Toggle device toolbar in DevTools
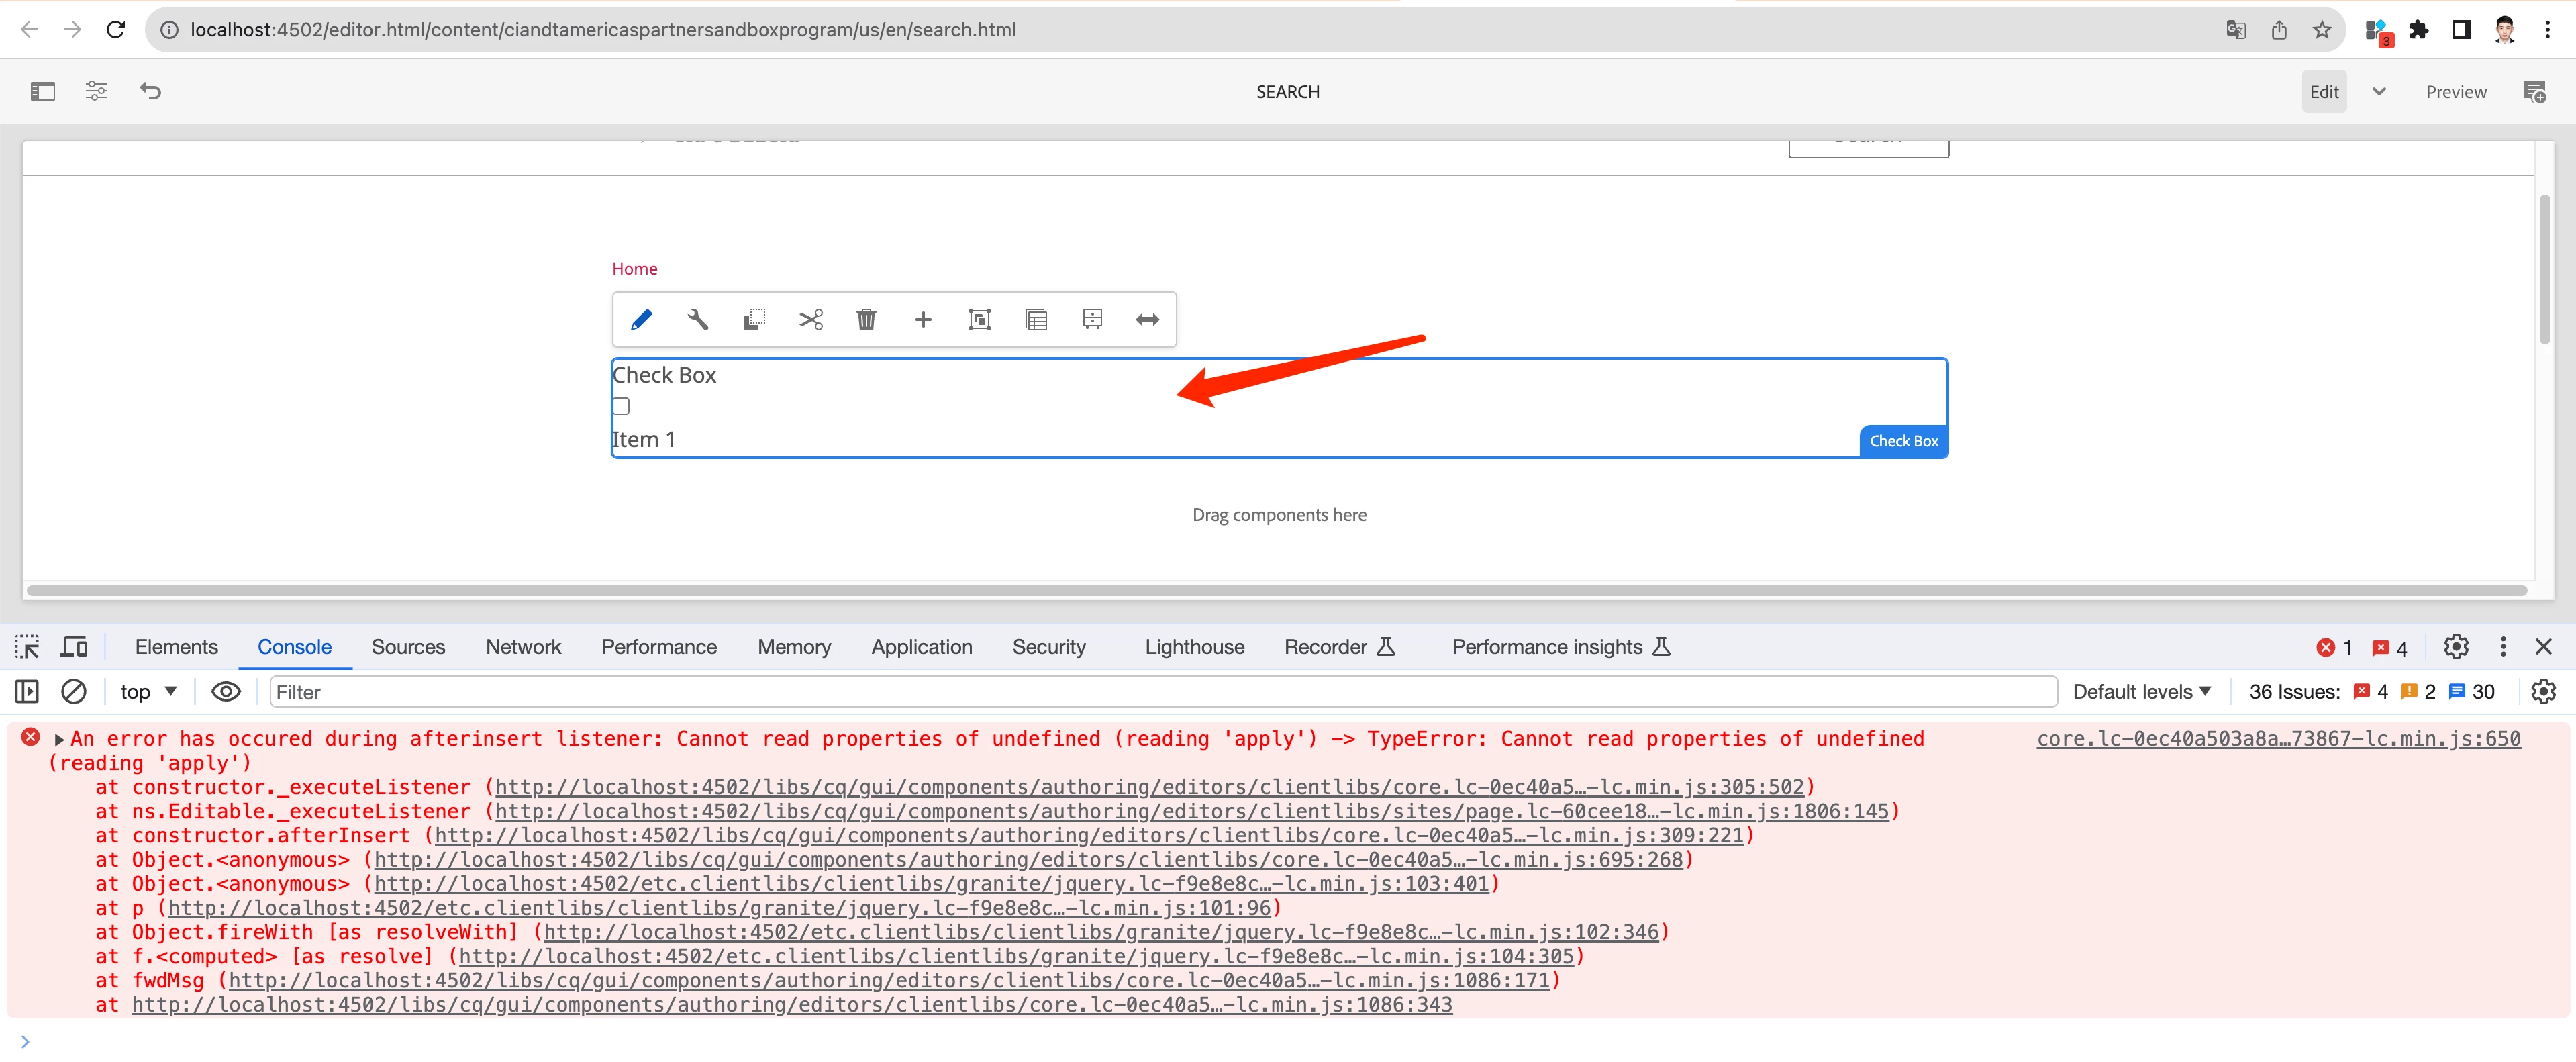The width and height of the screenshot is (2576, 1062). (74, 647)
